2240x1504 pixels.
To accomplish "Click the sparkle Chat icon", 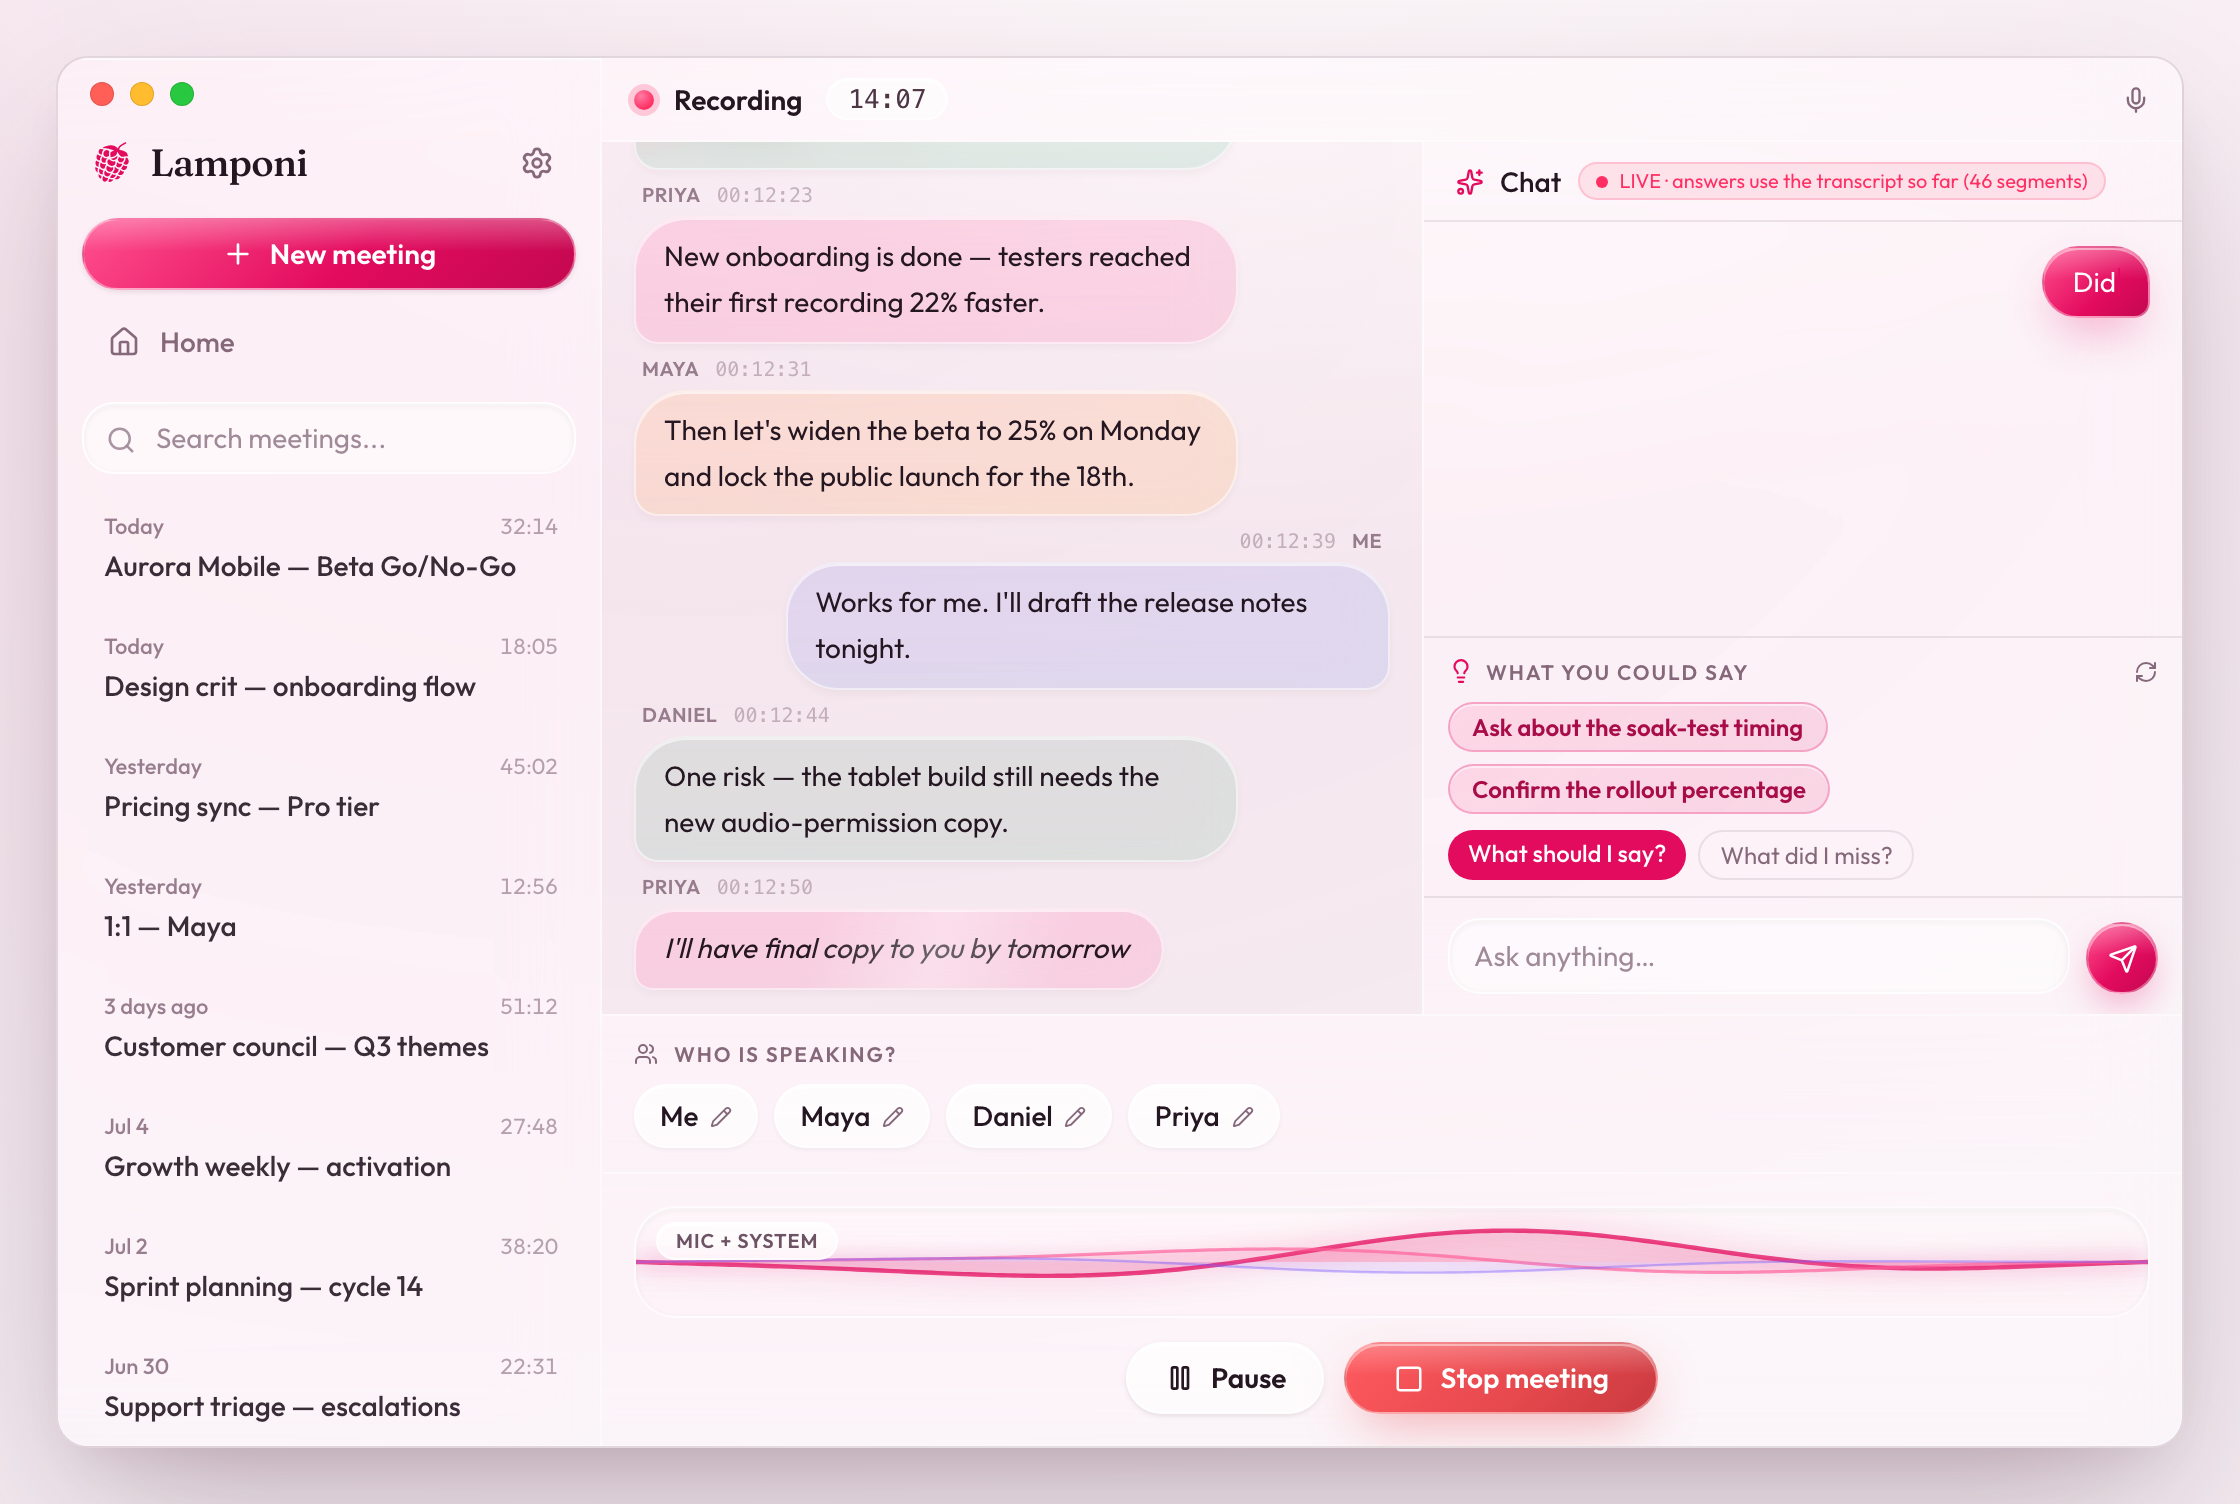I will [x=1470, y=182].
